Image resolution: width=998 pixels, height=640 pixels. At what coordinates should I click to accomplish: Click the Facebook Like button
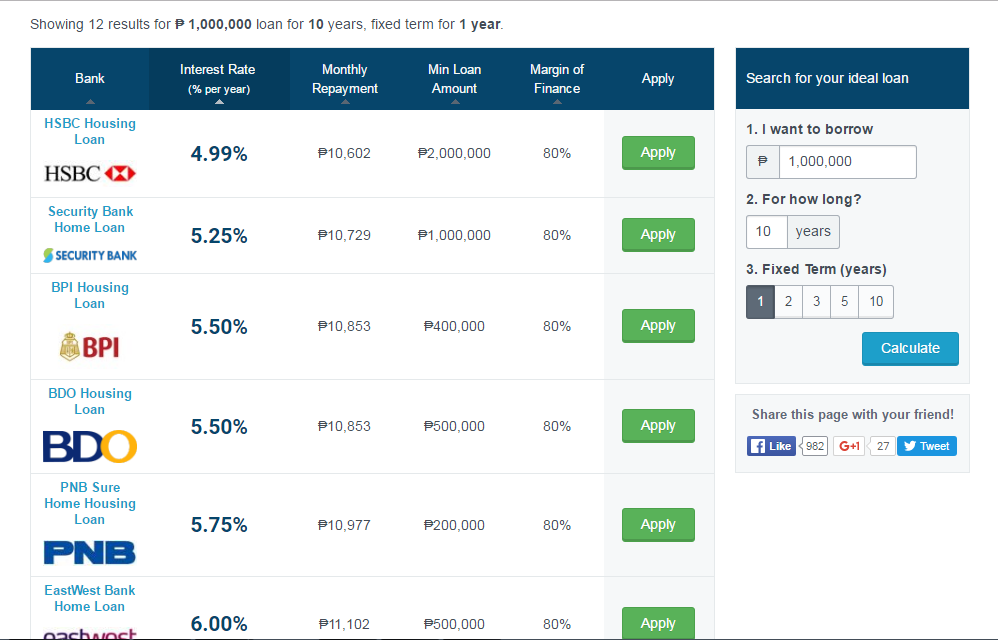pos(771,446)
